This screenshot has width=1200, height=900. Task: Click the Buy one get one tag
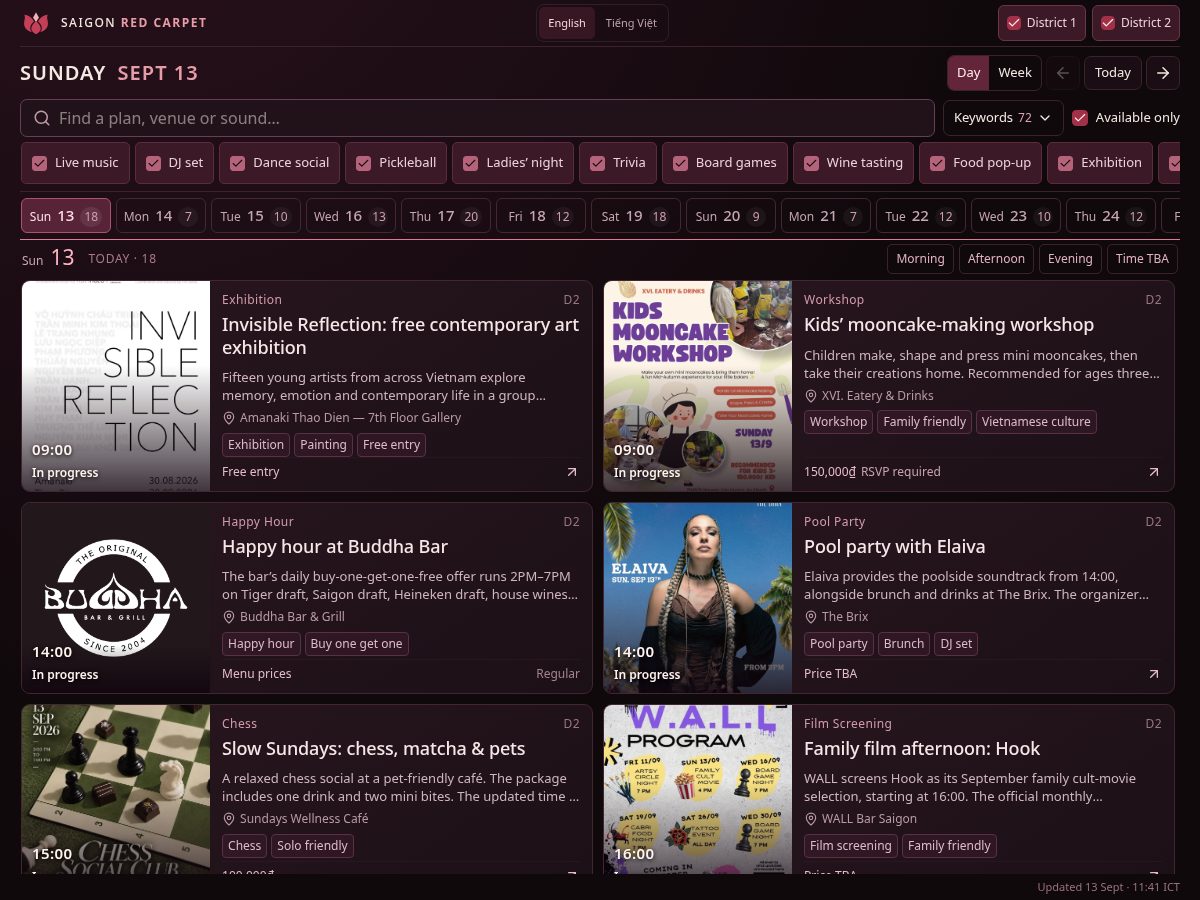pos(356,644)
